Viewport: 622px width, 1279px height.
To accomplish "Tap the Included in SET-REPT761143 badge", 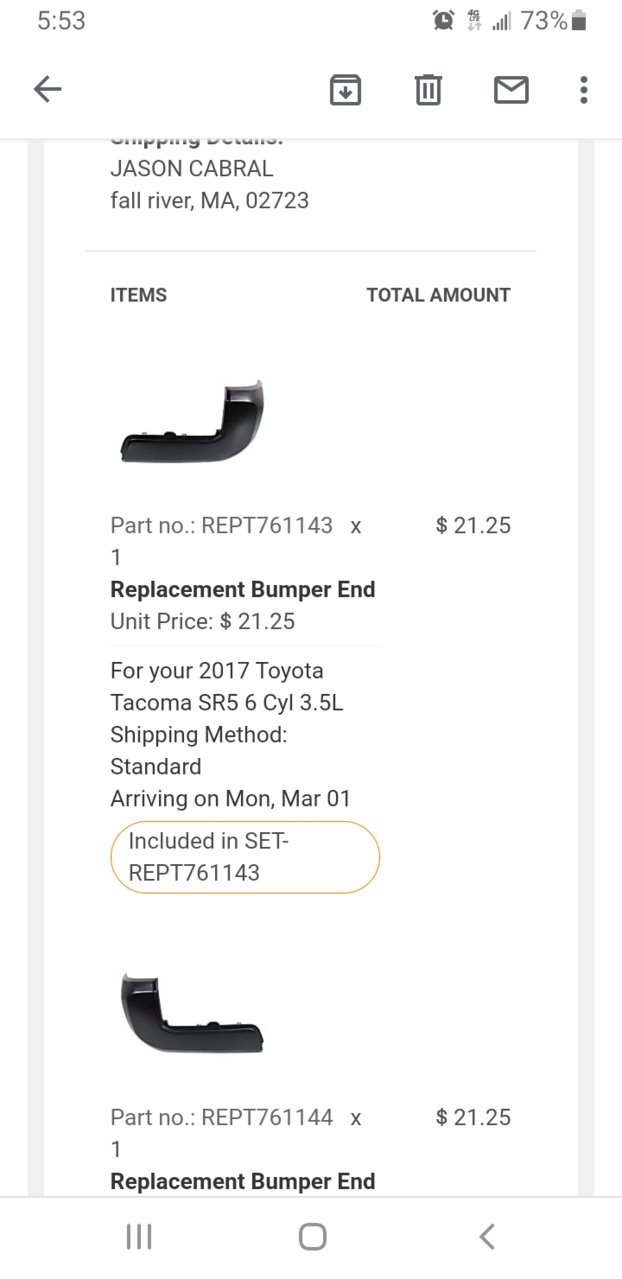I will click(245, 857).
